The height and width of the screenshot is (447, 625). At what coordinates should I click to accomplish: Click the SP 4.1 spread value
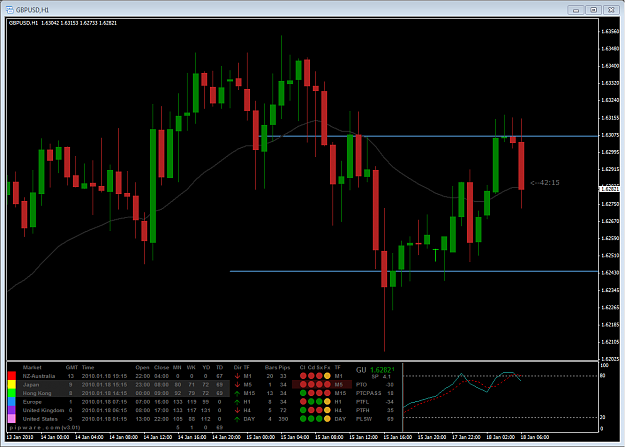pos(381,376)
